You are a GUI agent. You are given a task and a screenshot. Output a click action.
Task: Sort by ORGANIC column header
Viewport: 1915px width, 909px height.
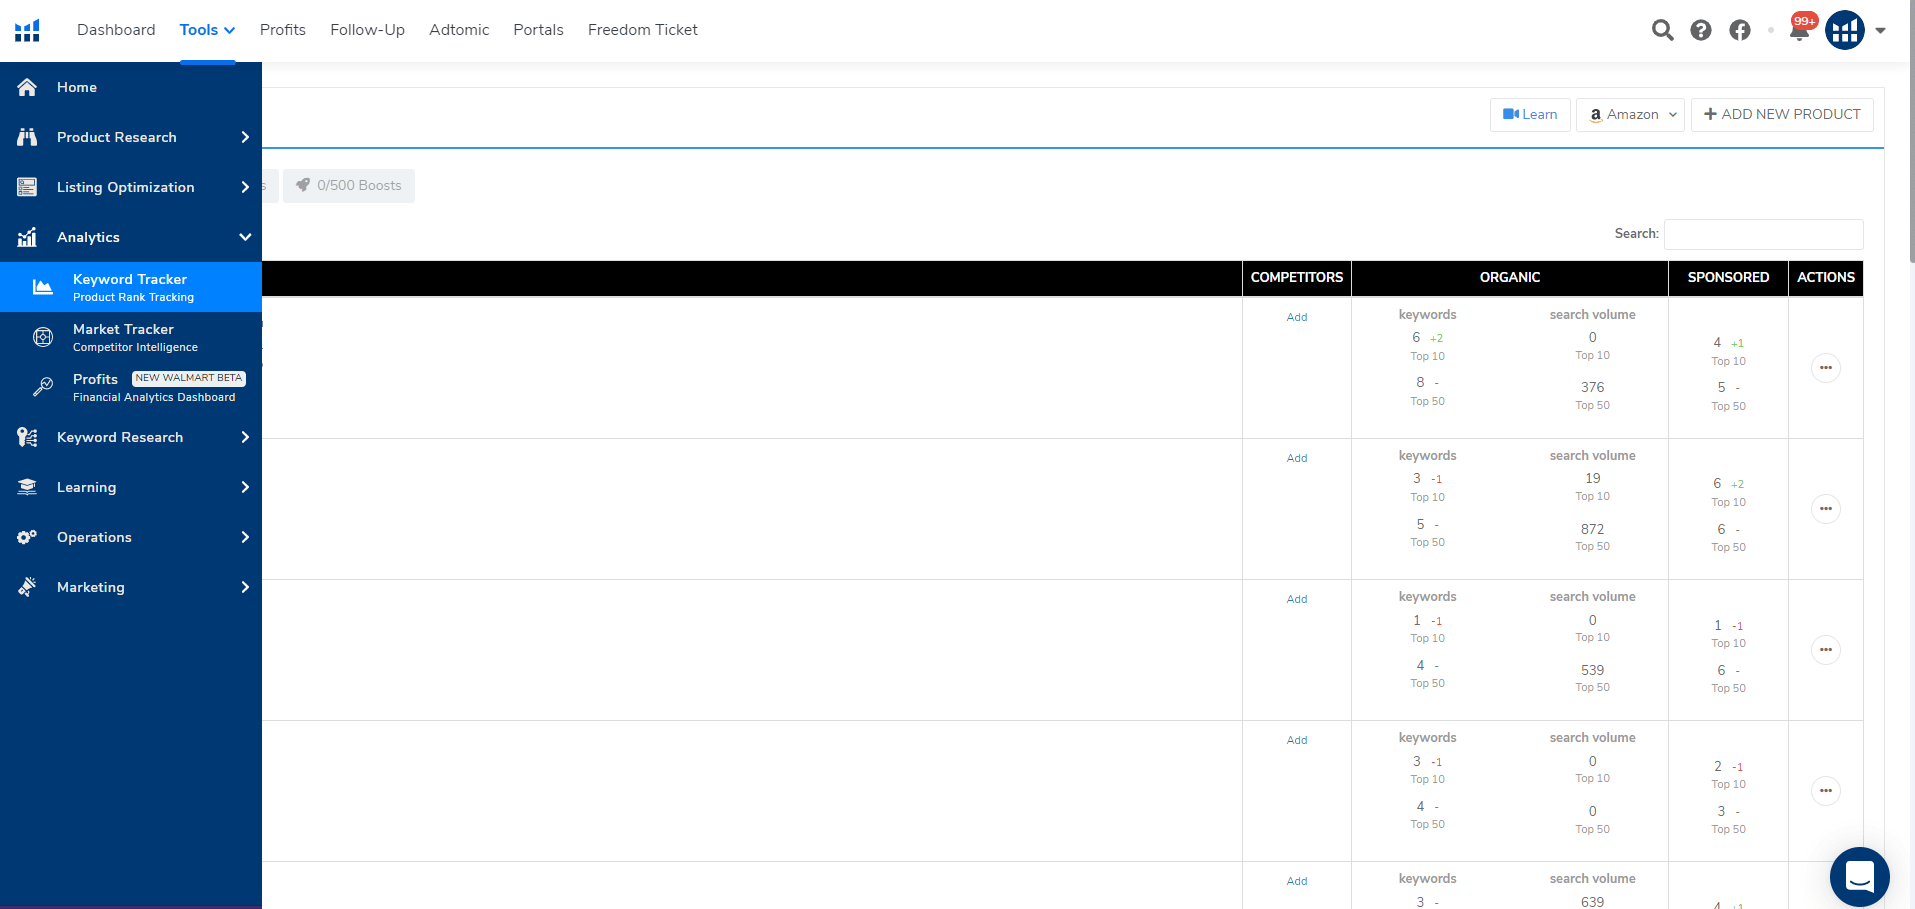click(x=1510, y=278)
